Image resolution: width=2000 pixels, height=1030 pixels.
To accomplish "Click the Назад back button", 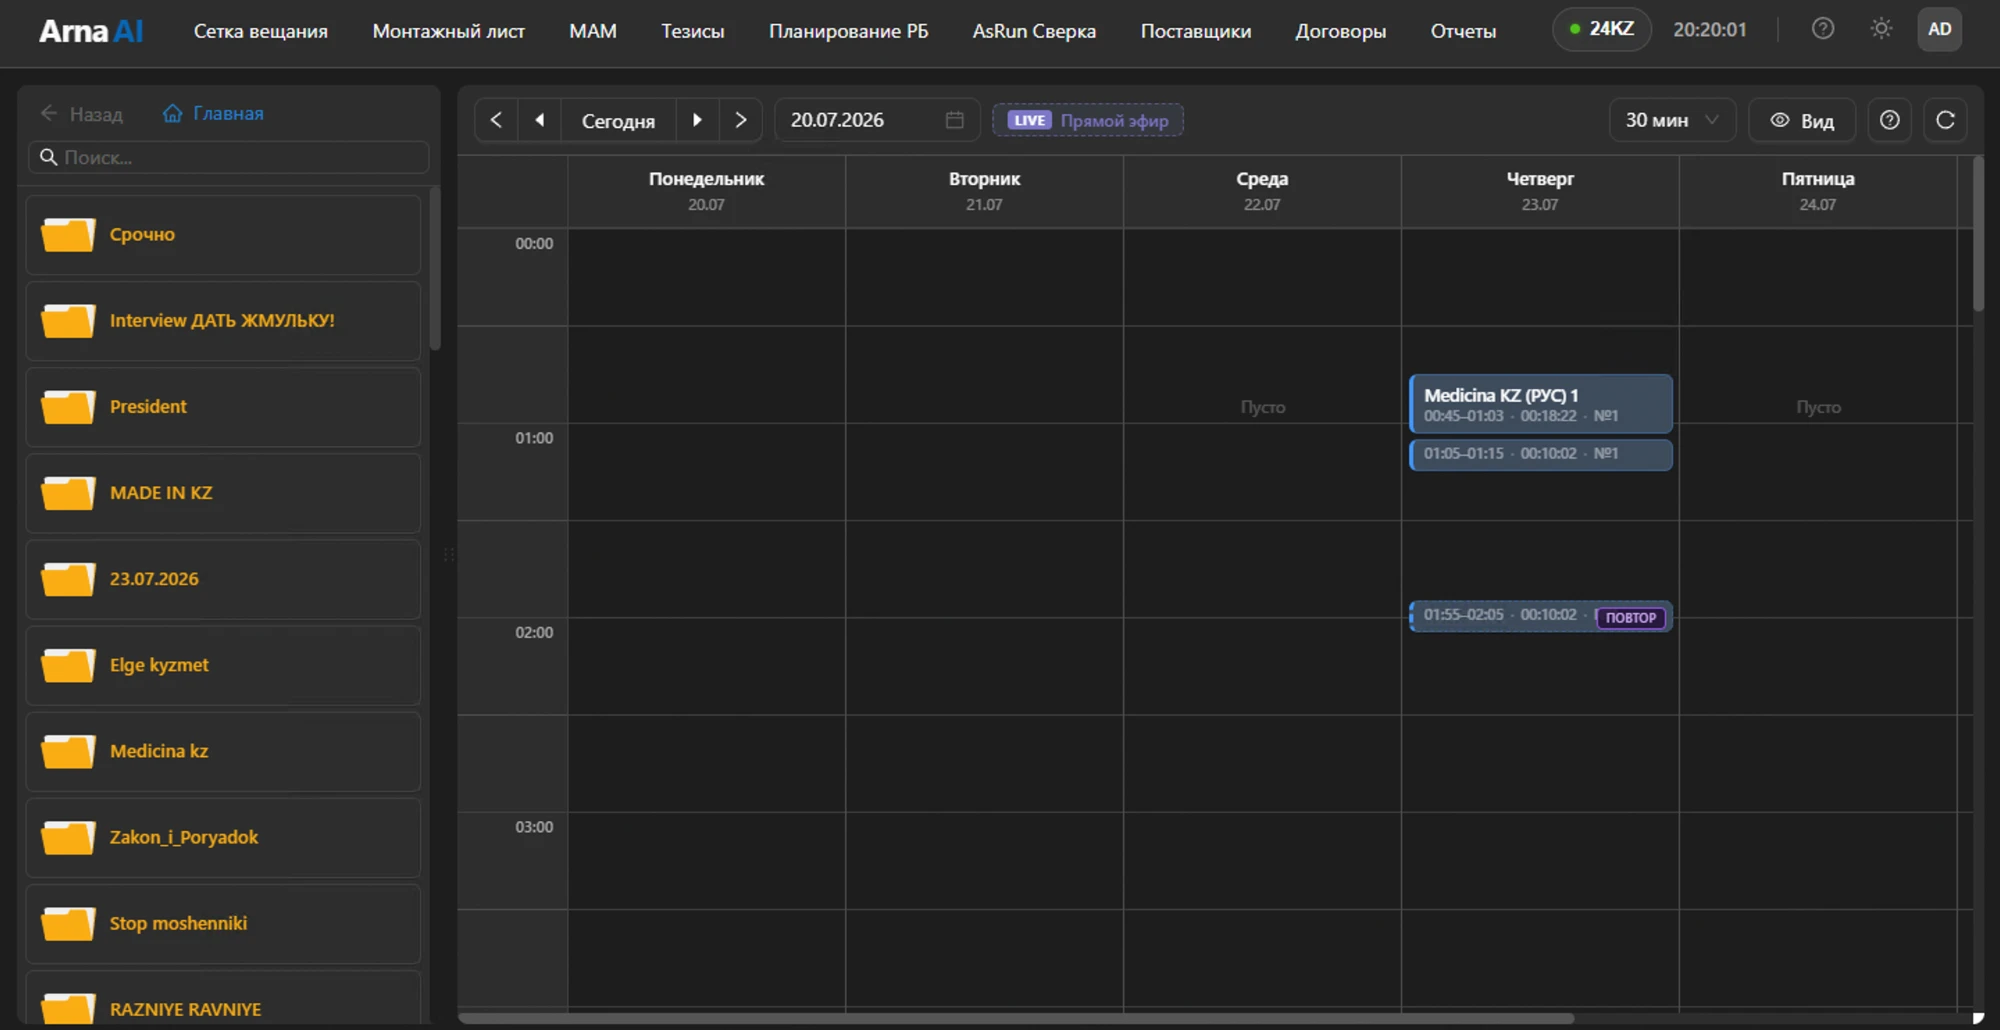I will tap(82, 114).
